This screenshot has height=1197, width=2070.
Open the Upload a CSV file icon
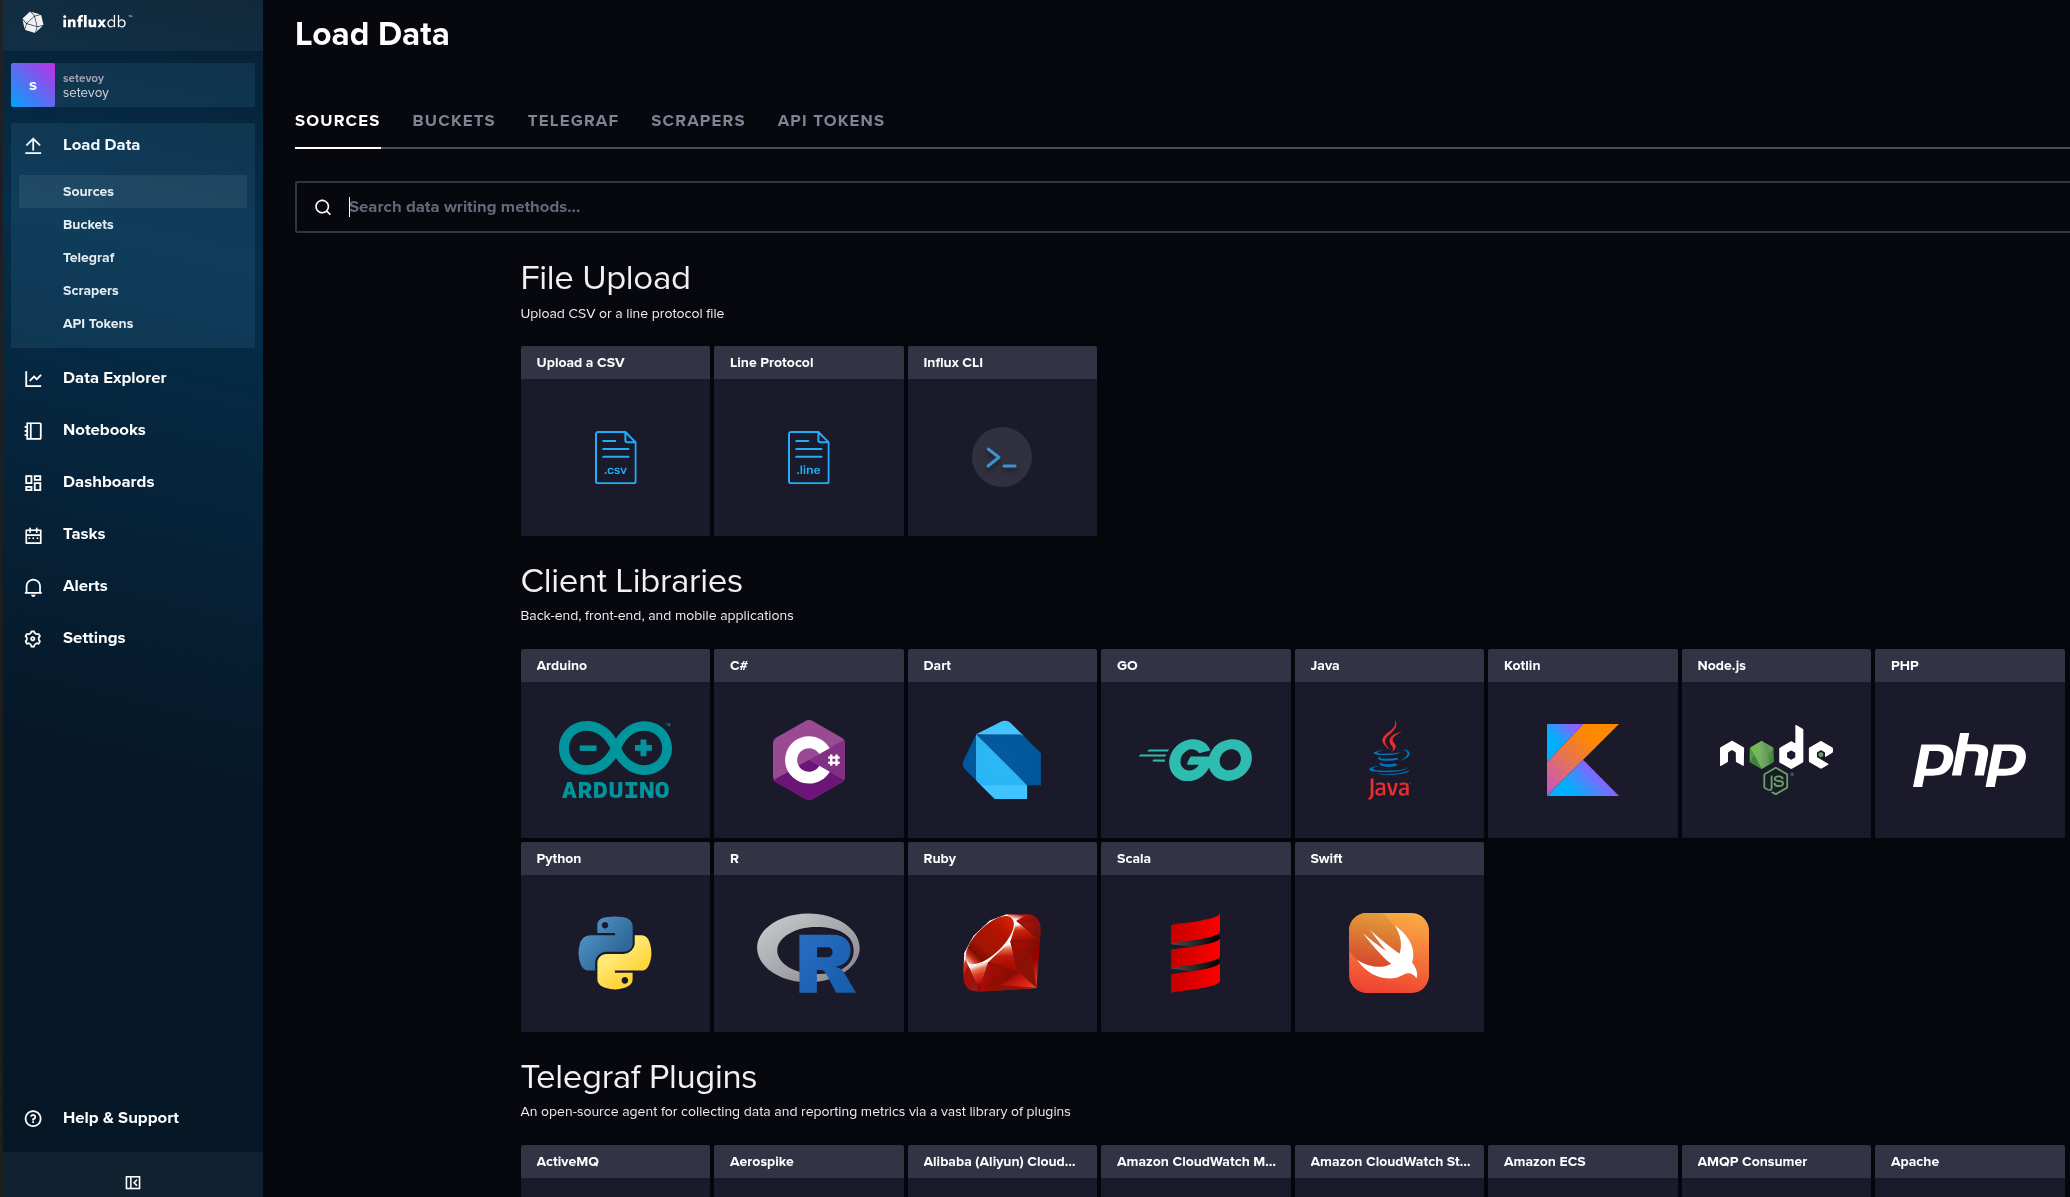coord(615,457)
